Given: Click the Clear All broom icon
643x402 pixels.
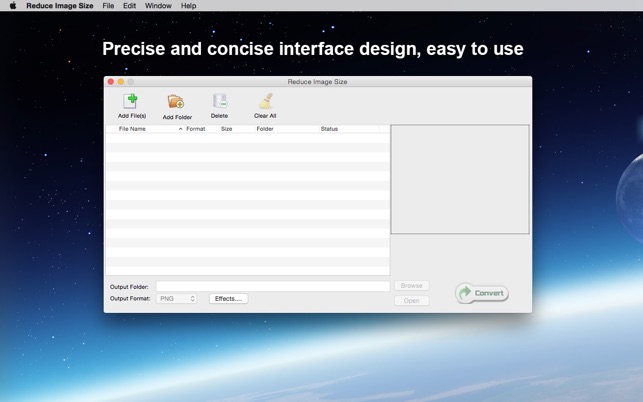Looking at the screenshot, I should pyautogui.click(x=266, y=101).
